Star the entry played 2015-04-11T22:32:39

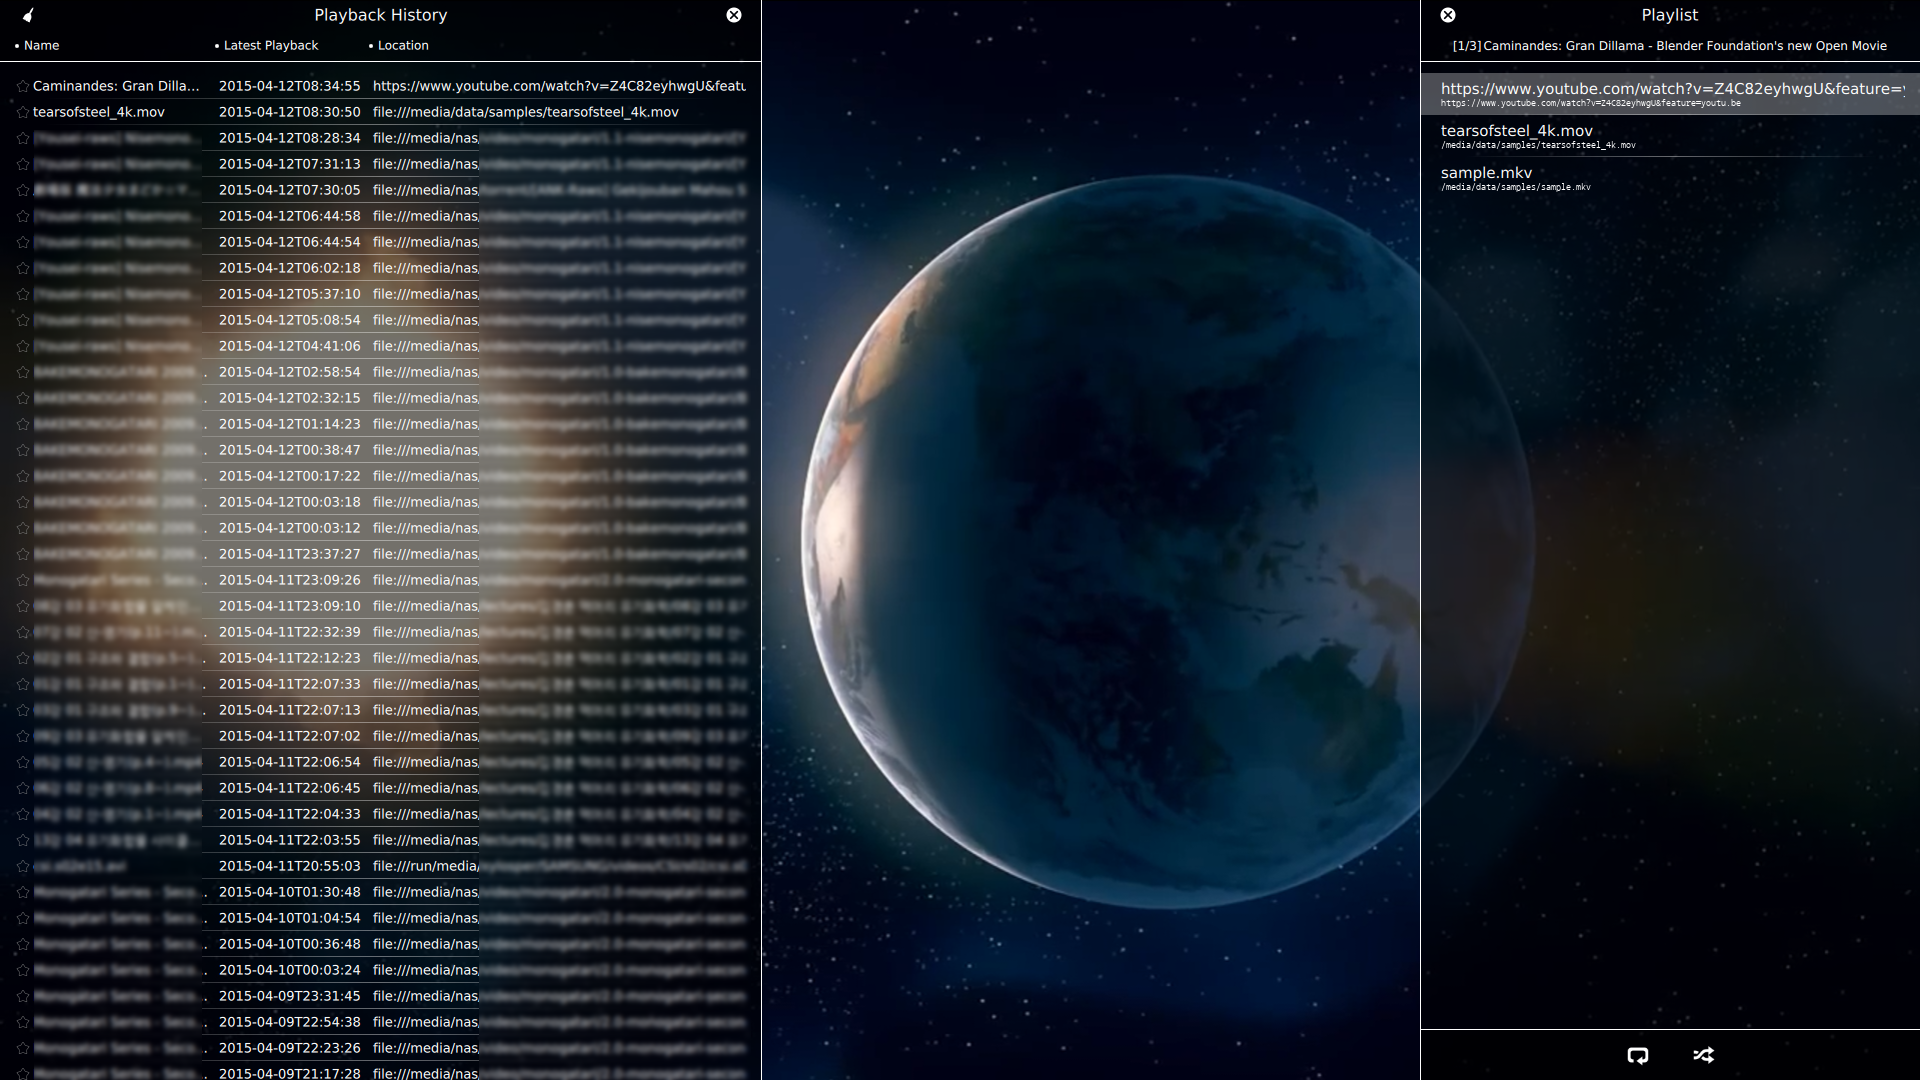[x=22, y=632]
